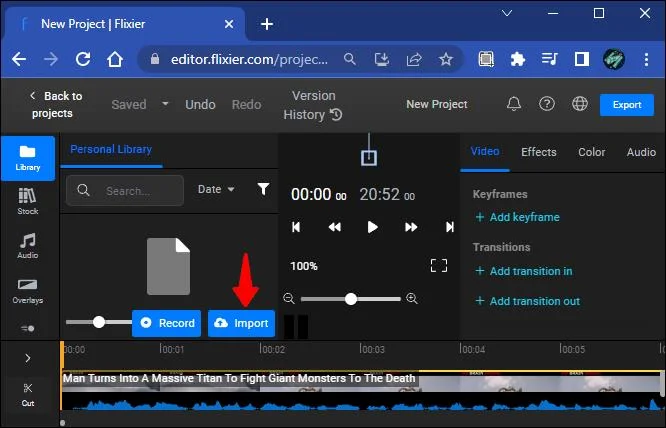Open the motion panel below Overlays
666x428 pixels.
tap(28, 328)
